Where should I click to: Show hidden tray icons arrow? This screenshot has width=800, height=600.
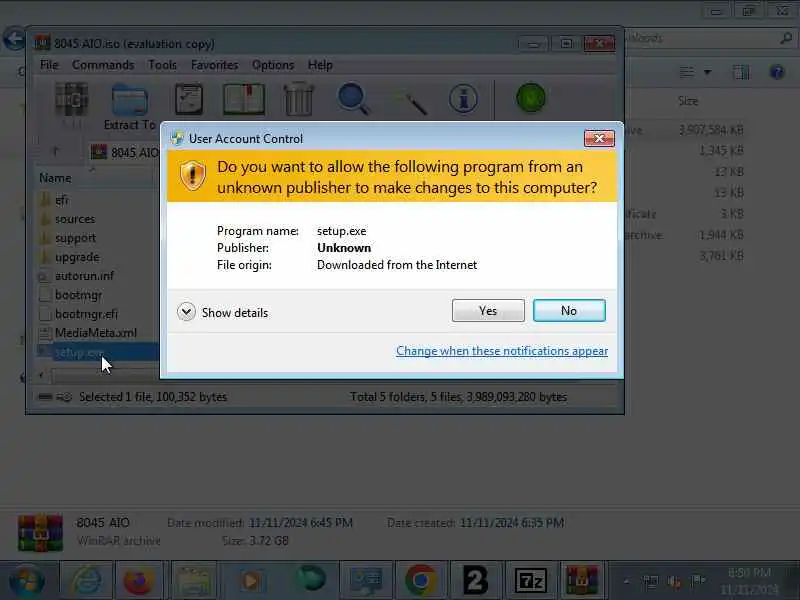[x=627, y=581]
